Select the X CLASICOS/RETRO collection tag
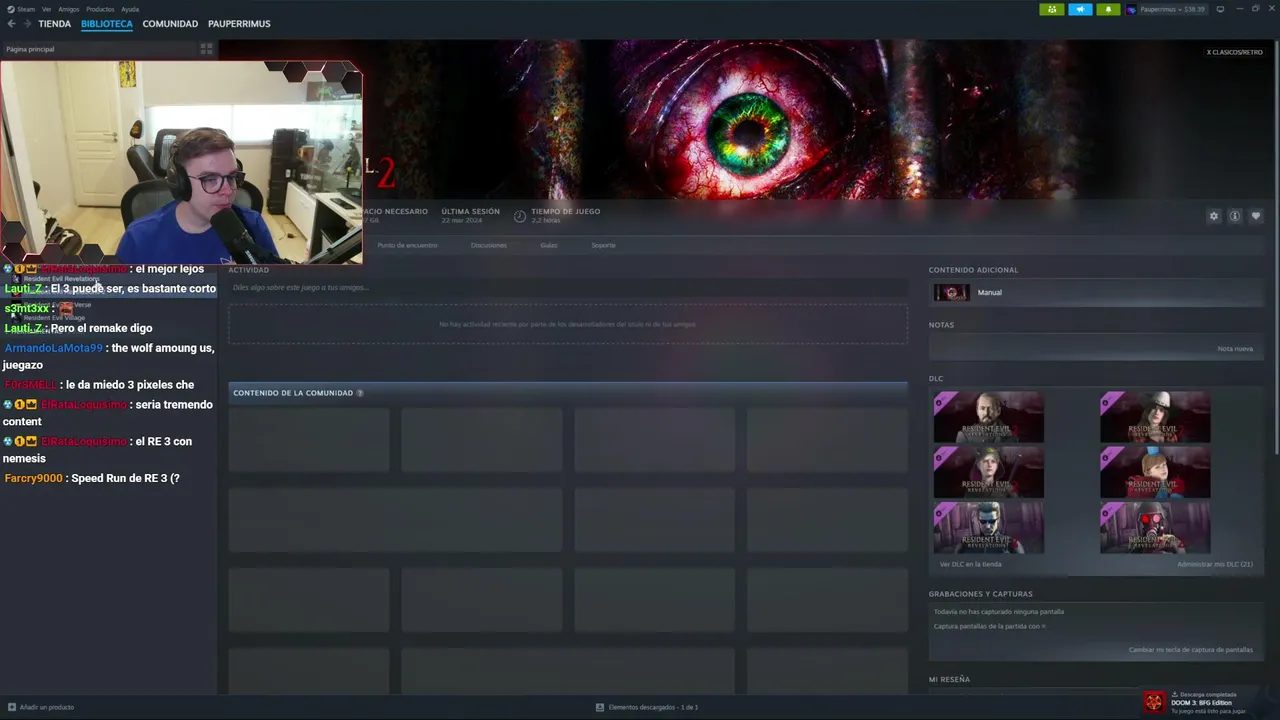Image resolution: width=1280 pixels, height=720 pixels. 1234,52
